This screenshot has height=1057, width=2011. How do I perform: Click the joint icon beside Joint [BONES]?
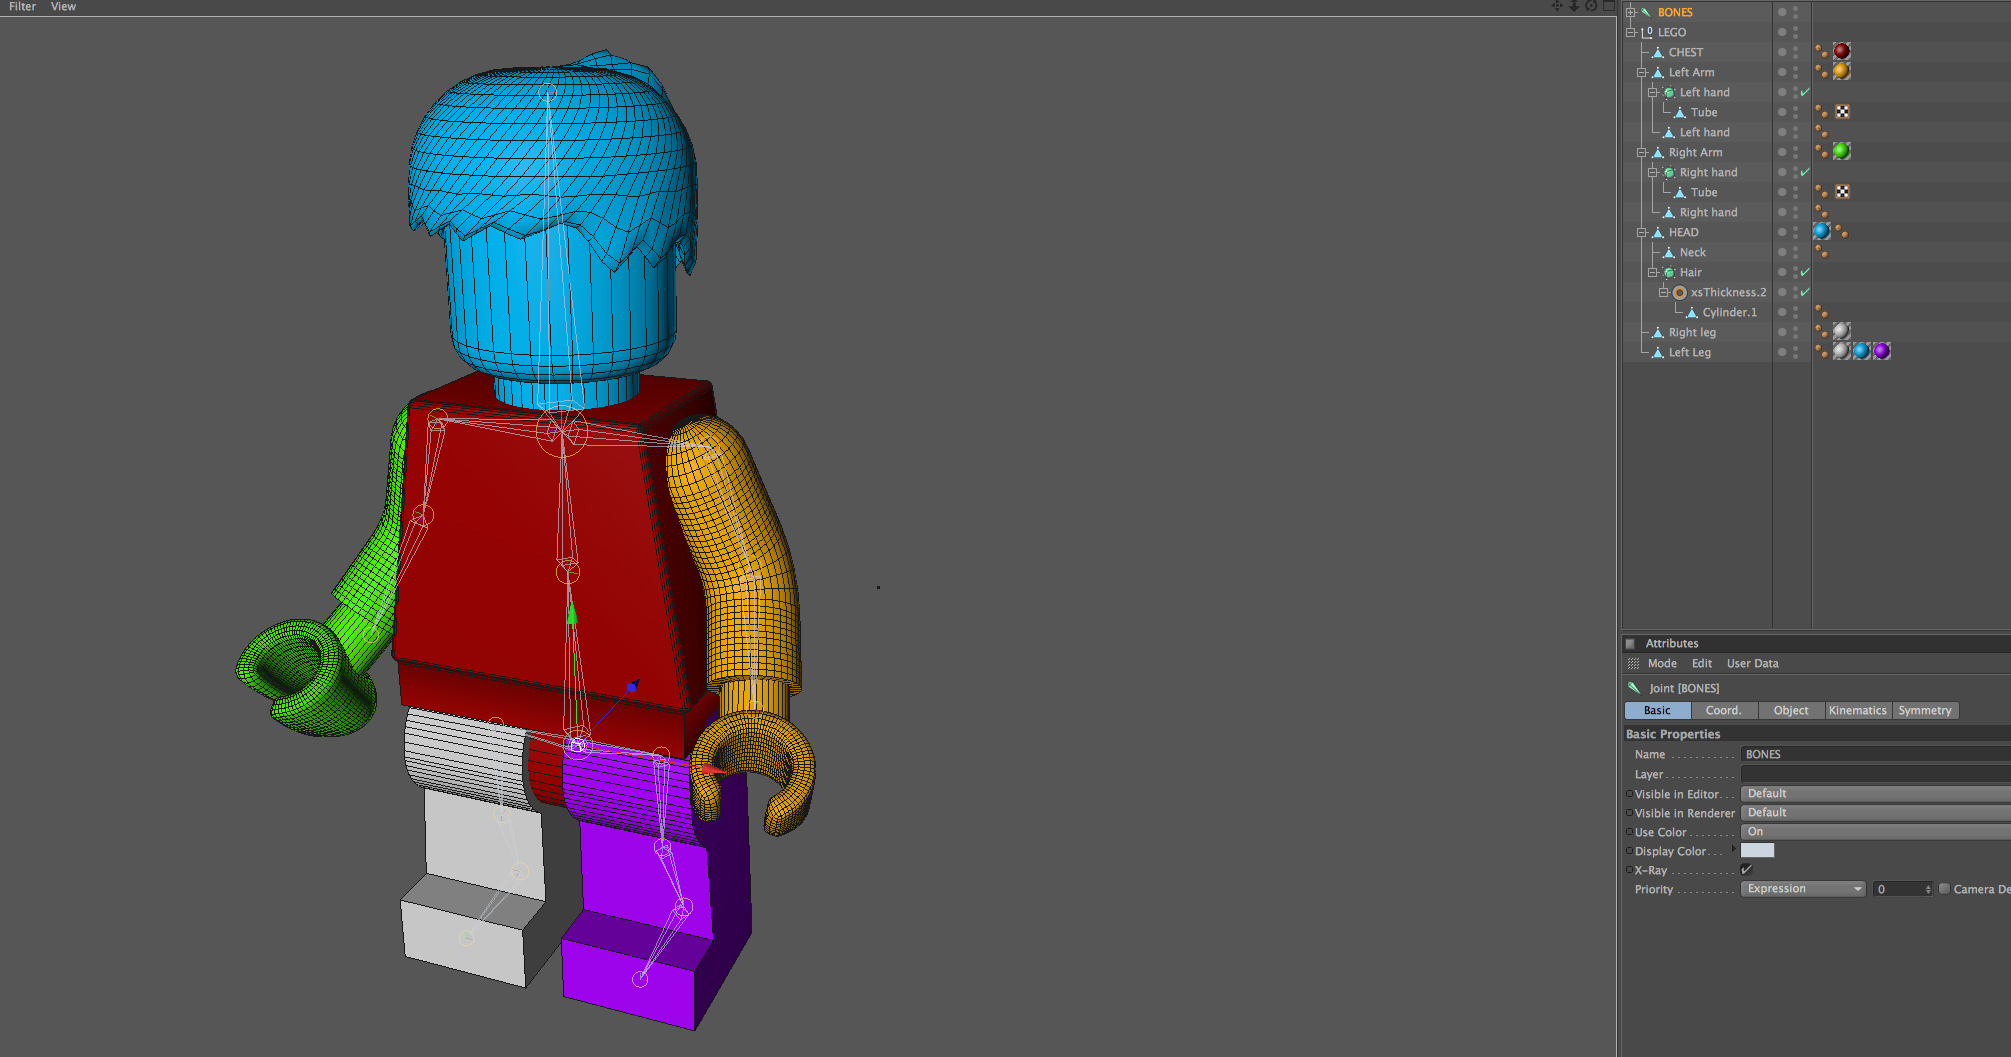tap(1634, 688)
